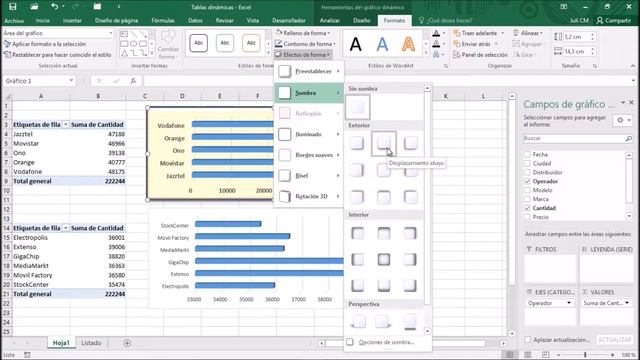Click the Panel de selección button

(x=480, y=54)
